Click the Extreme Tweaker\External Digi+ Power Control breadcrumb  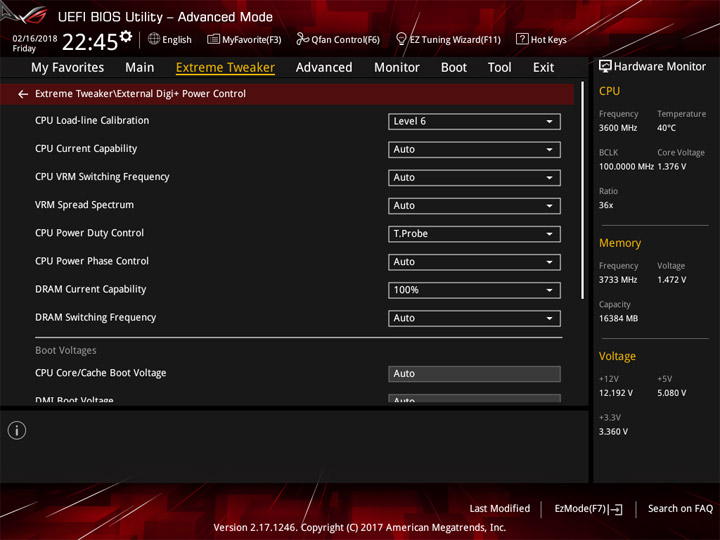pos(140,94)
